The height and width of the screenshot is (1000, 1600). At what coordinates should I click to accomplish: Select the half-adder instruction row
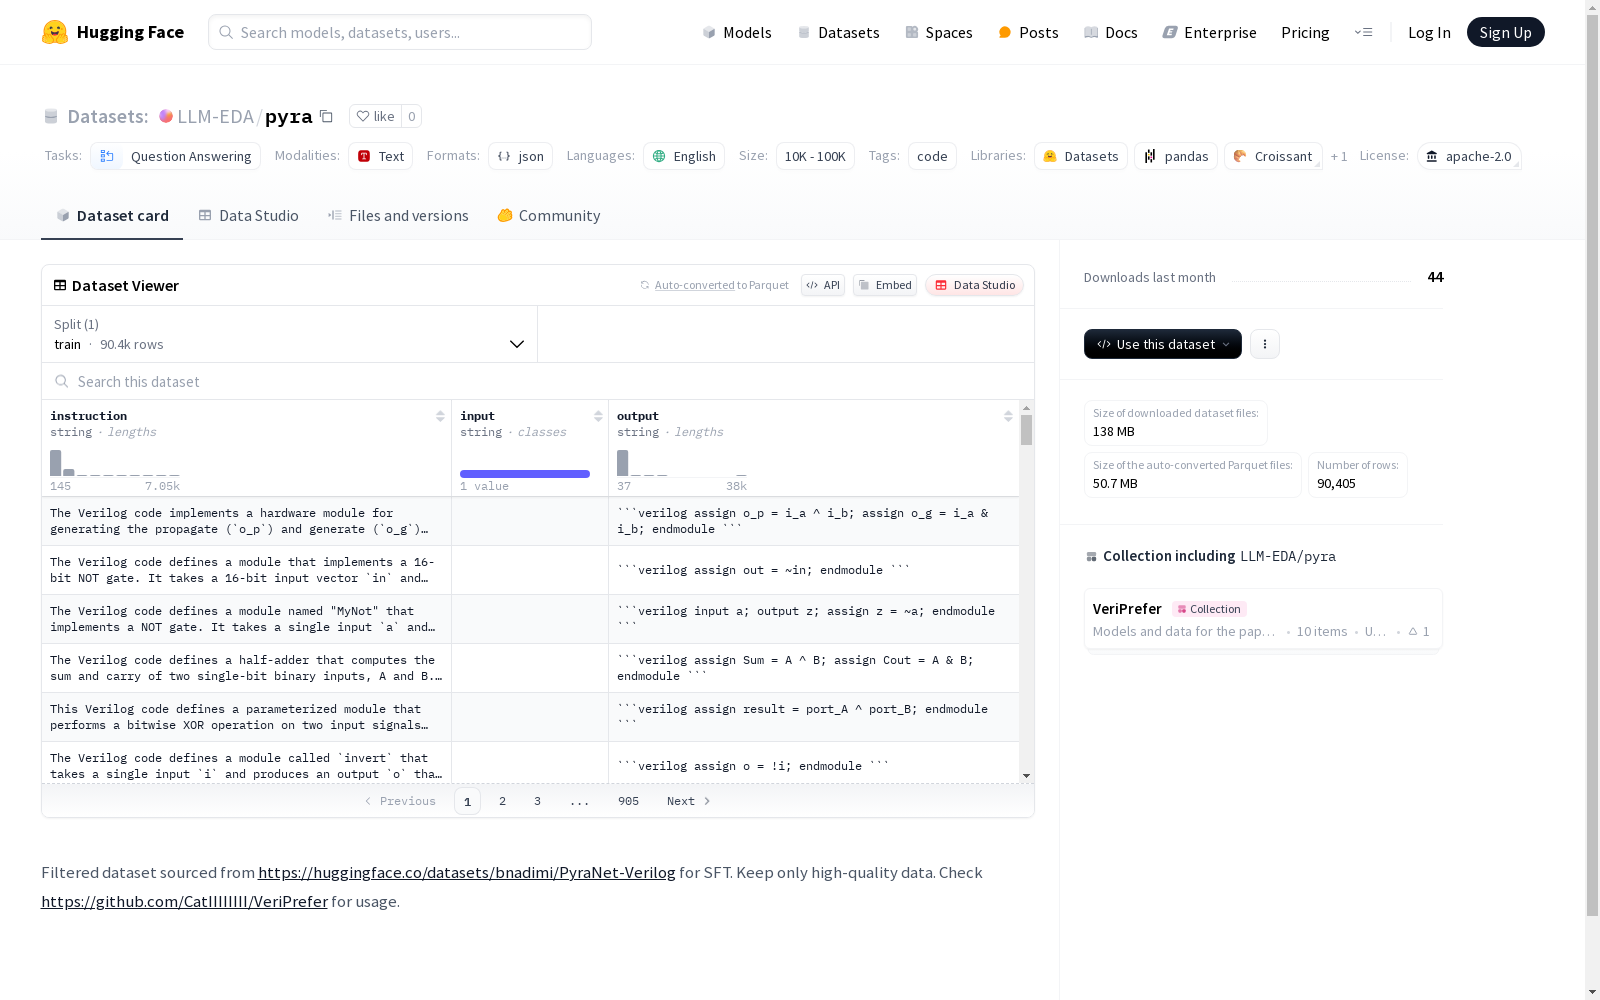tap(530, 668)
